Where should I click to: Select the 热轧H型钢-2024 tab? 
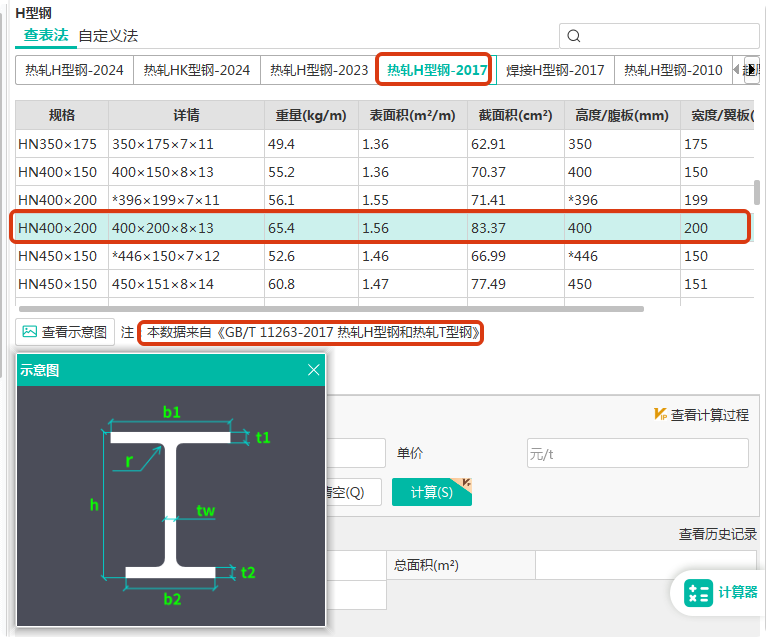pyautogui.click(x=74, y=70)
